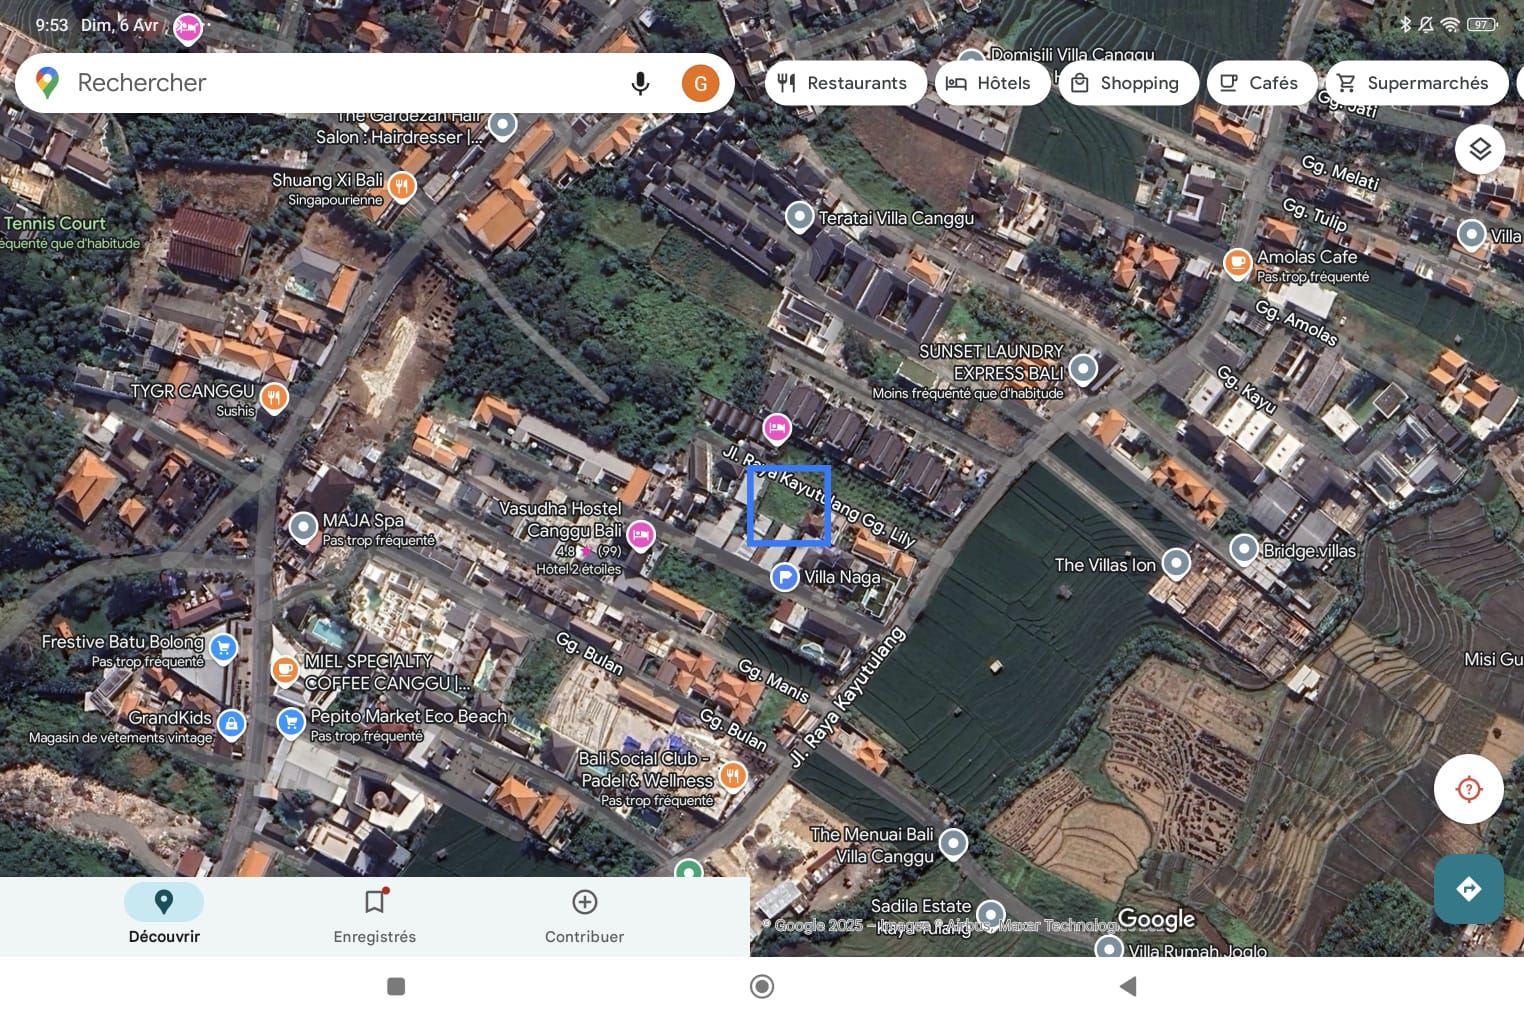Screen dimensions: 1524x1016
Task: Select the Vasudha Hostel pink hotel pin
Action: click(641, 536)
